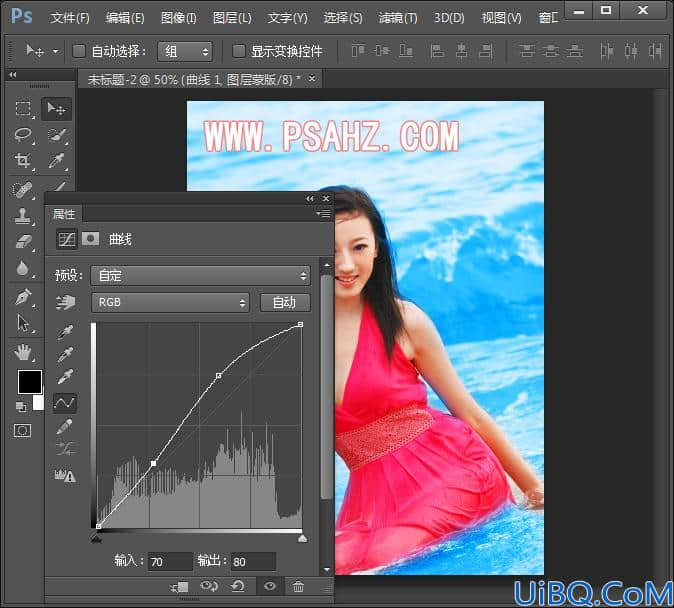Open the 编辑(E) menu
The image size is (674, 608).
pos(125,18)
